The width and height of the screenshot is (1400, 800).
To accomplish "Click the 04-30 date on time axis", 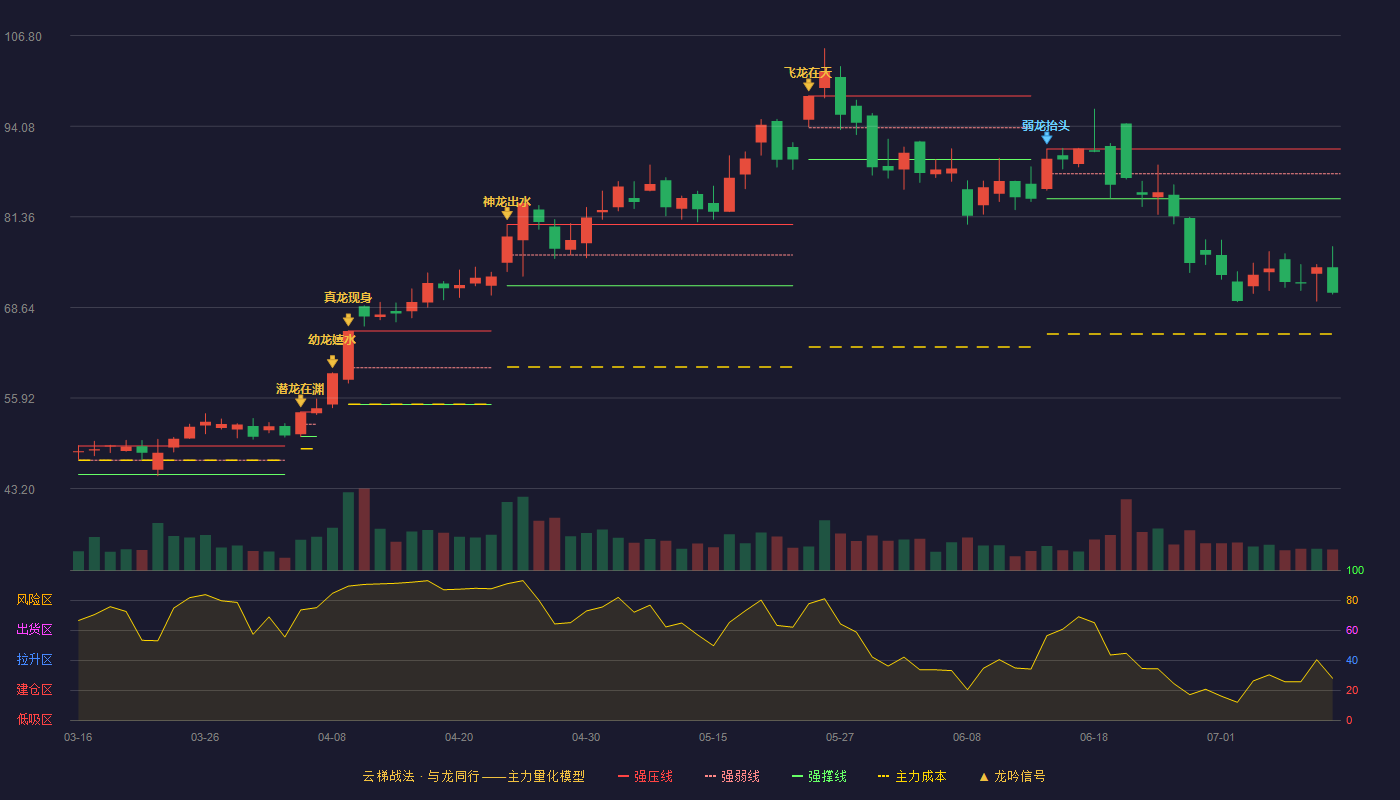I will [x=586, y=737].
